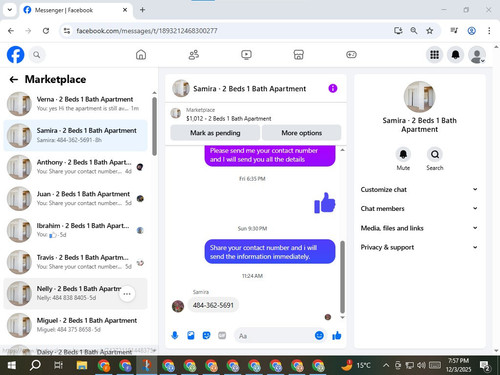Click the scrollbar of the conversation list
The image size is (500, 375).
[154, 127]
